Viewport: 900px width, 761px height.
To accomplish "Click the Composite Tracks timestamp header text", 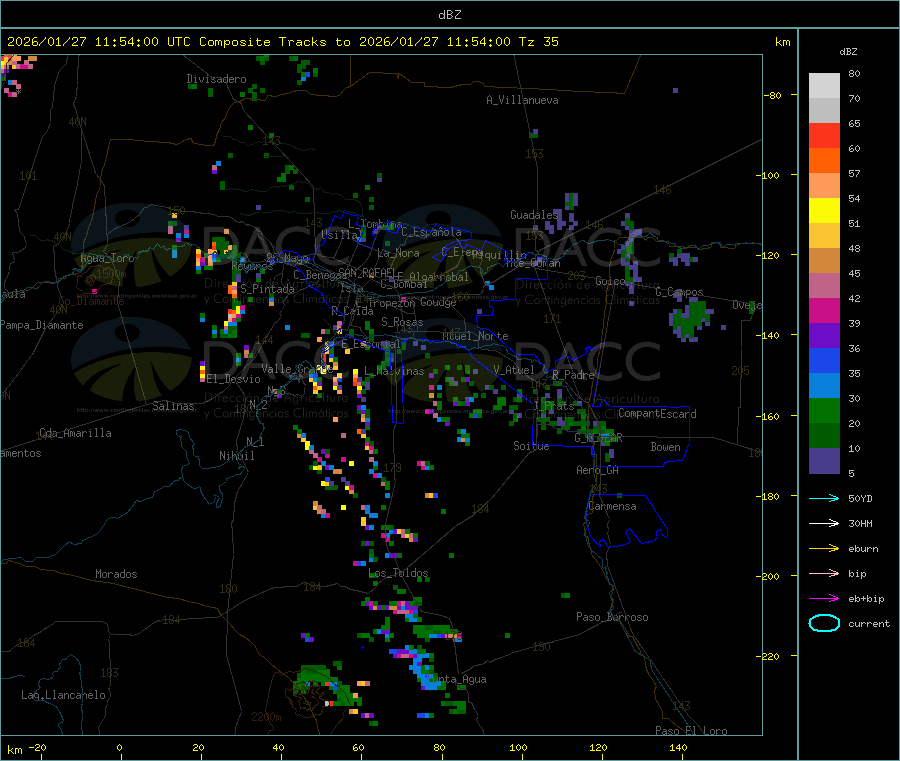I will pyautogui.click(x=282, y=41).
